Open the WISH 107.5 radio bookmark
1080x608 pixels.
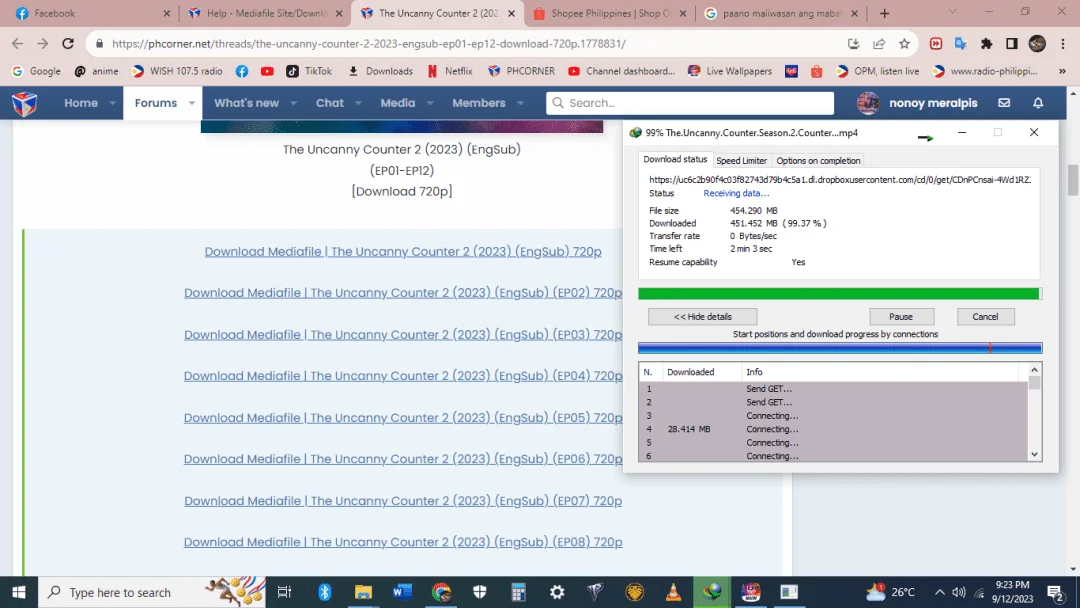[177, 71]
